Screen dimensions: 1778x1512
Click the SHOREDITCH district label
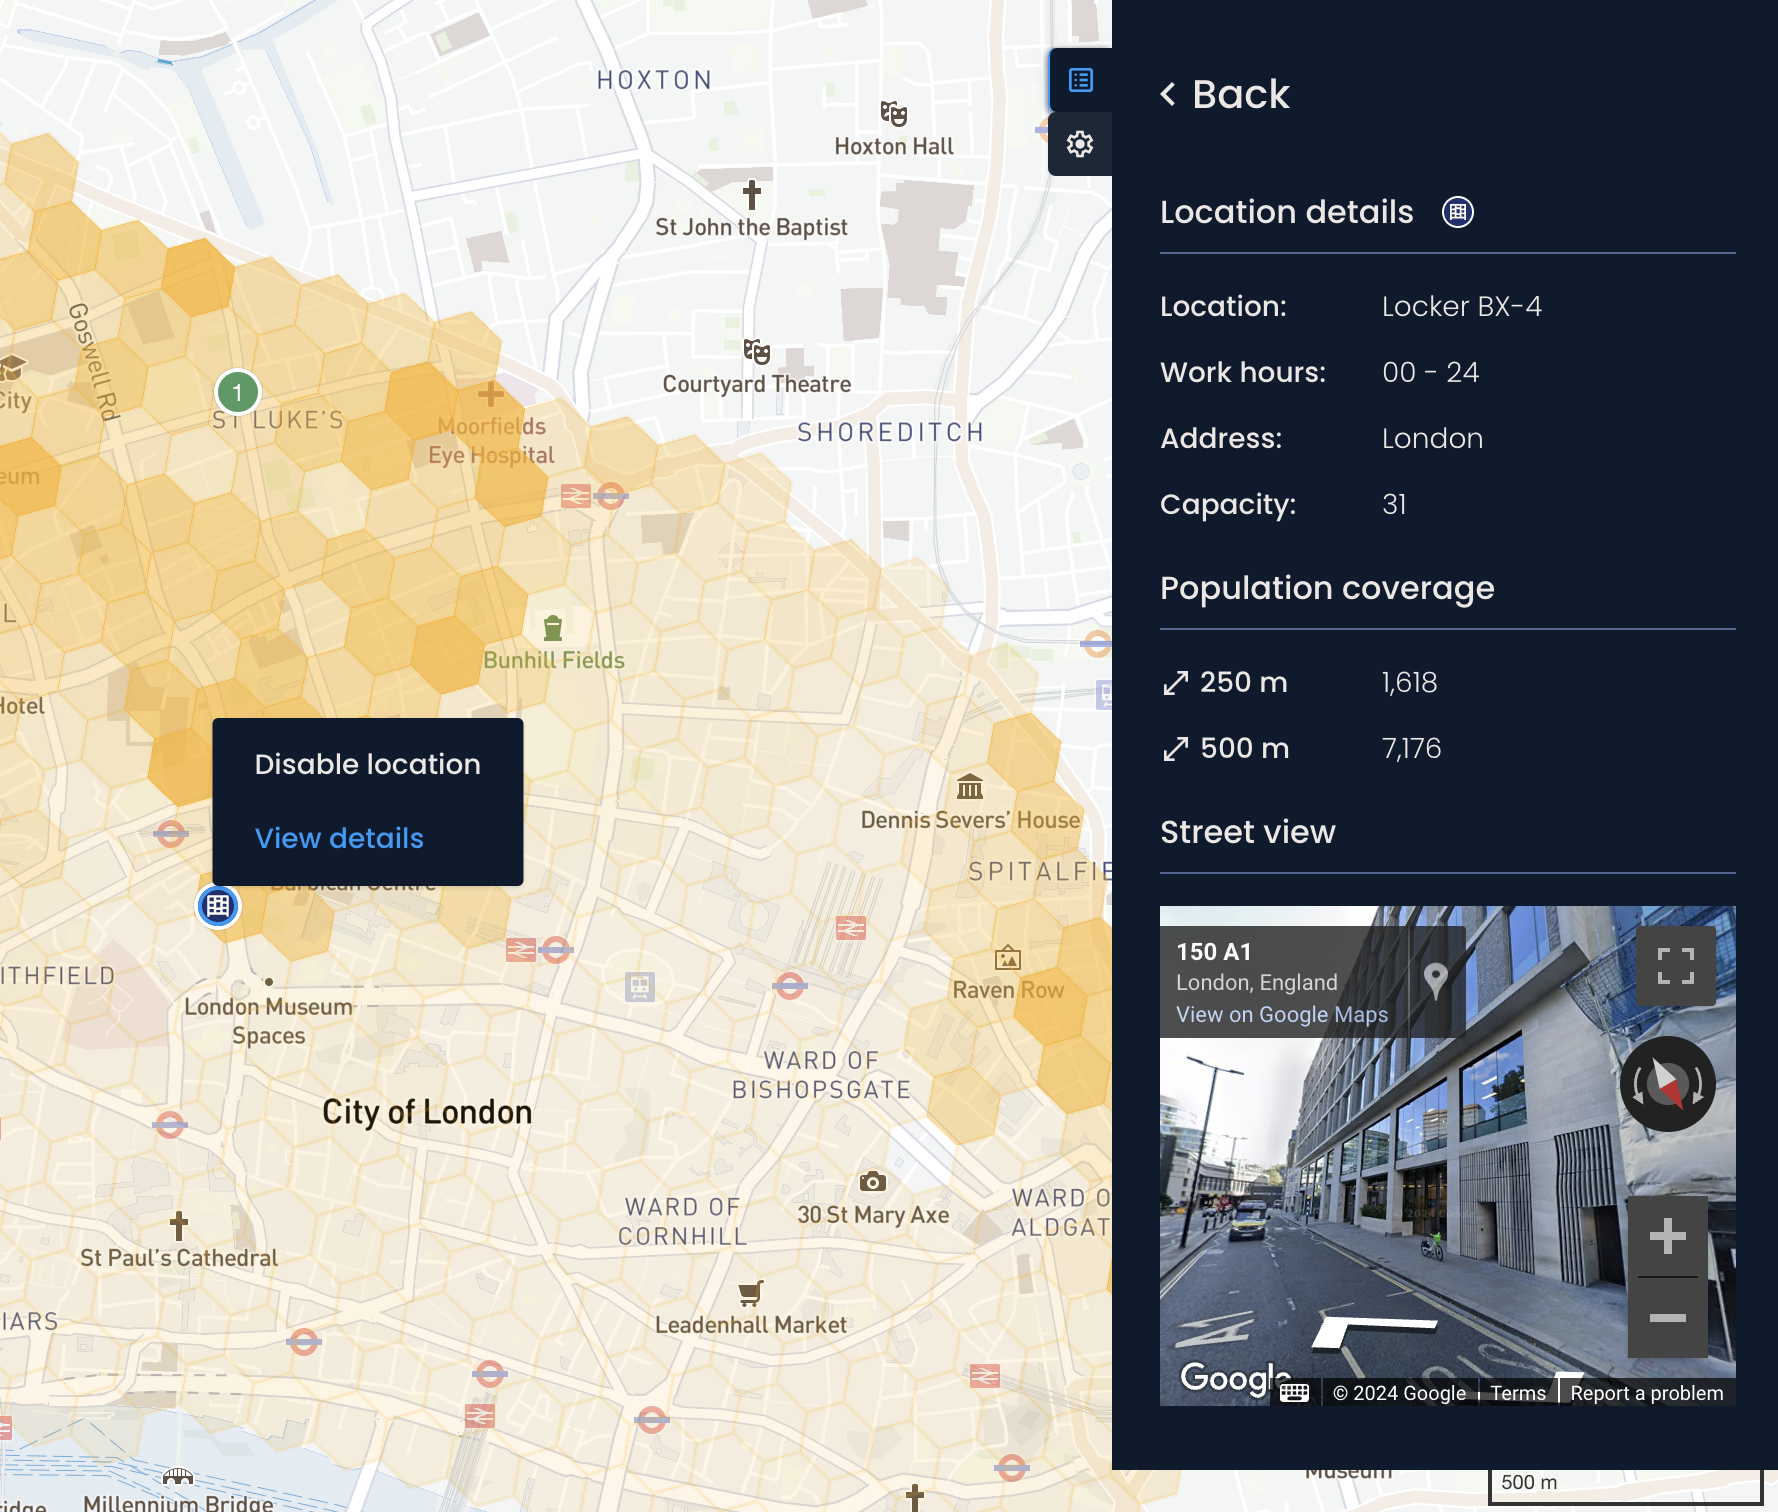pos(891,432)
